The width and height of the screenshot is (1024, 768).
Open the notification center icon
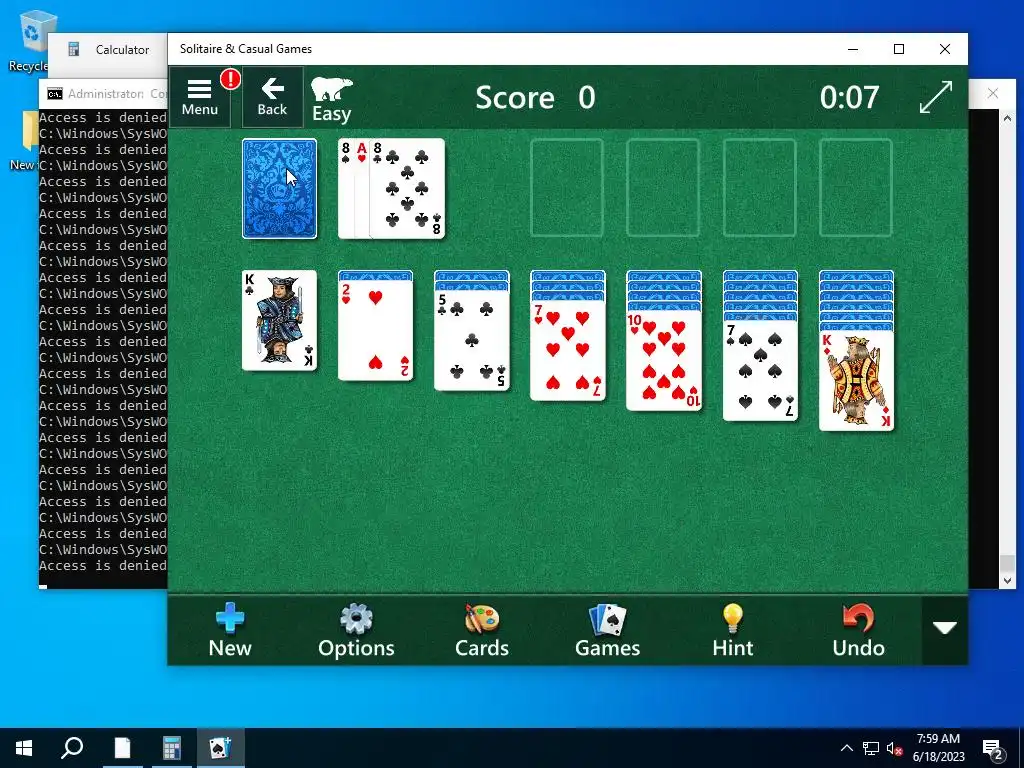[992, 749]
